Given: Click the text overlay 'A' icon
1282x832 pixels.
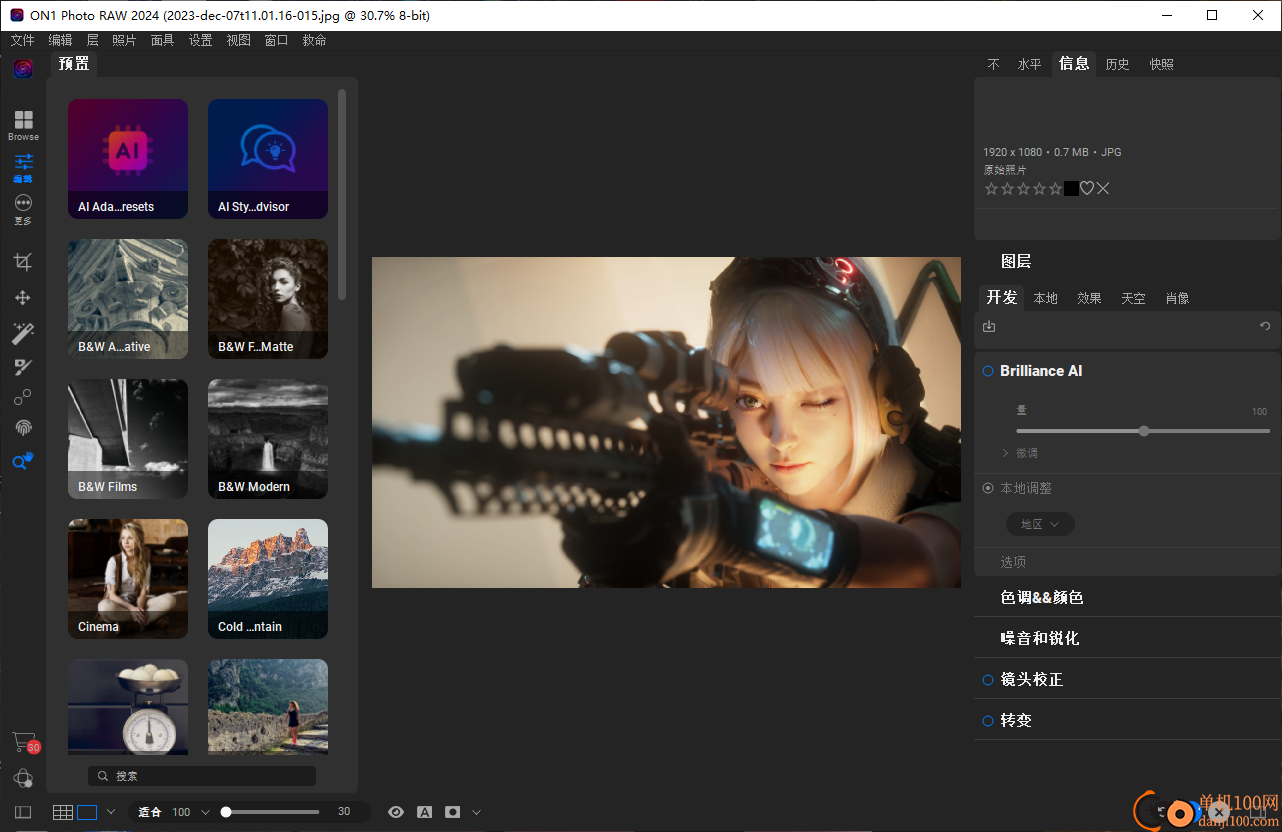Looking at the screenshot, I should tap(424, 812).
